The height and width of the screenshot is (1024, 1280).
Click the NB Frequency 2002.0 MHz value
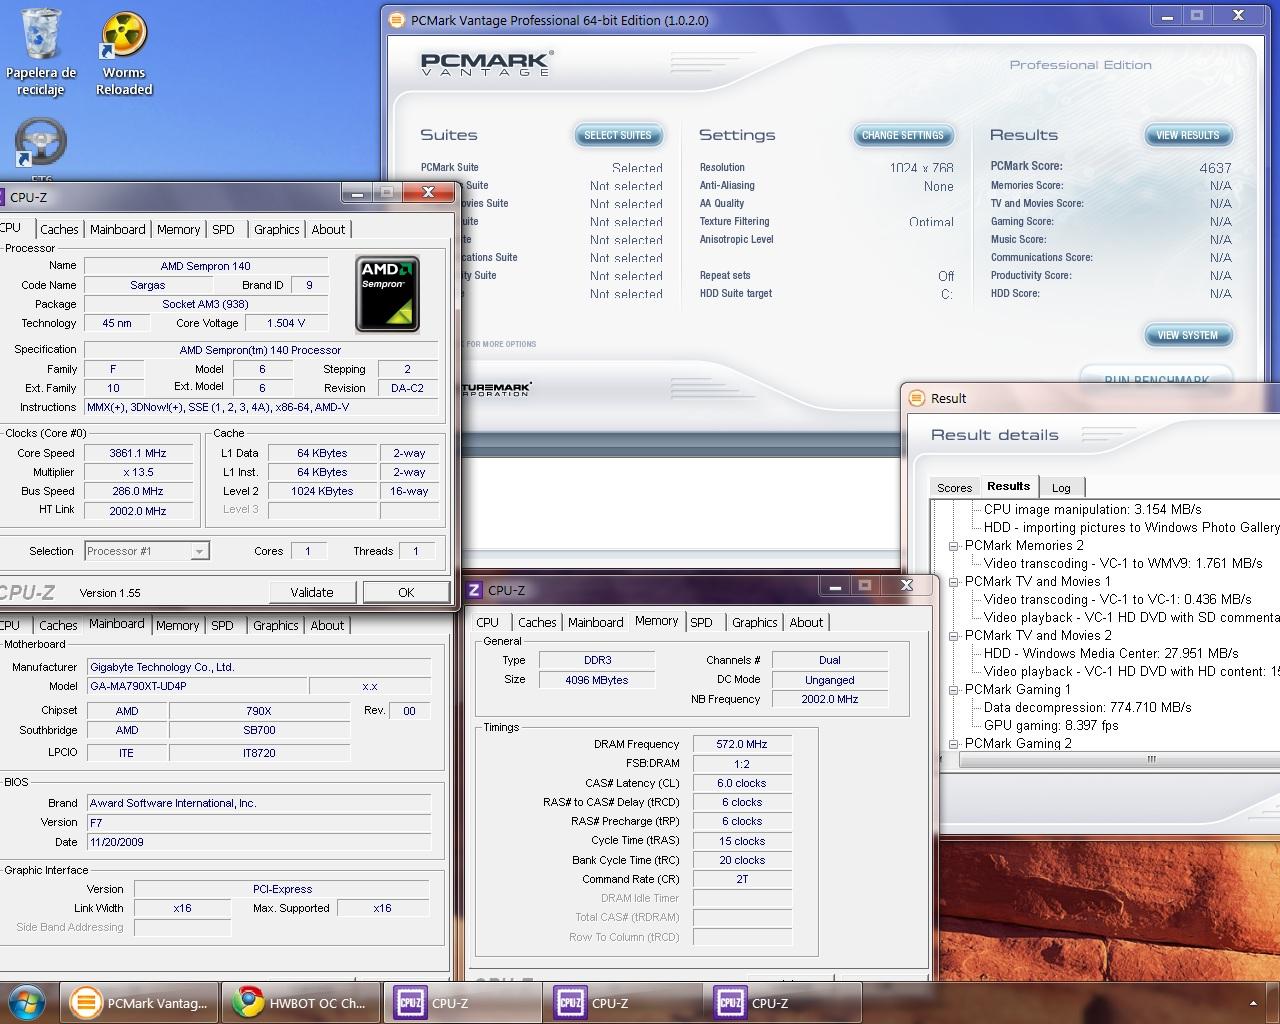[829, 699]
